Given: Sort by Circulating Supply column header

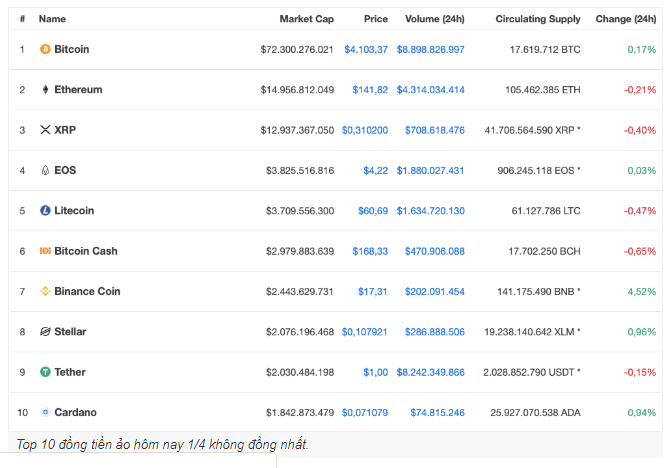Looking at the screenshot, I should pos(538,19).
